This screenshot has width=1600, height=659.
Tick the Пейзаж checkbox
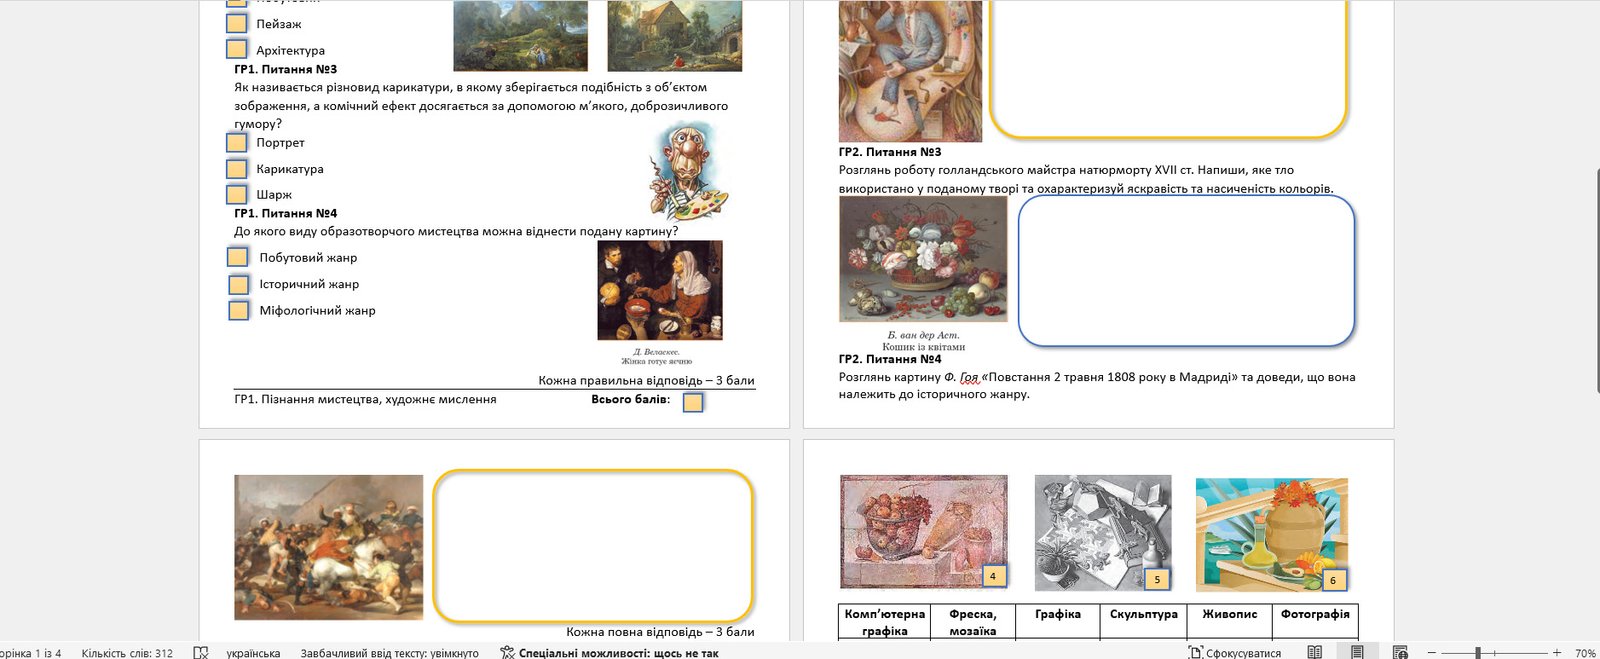(237, 23)
